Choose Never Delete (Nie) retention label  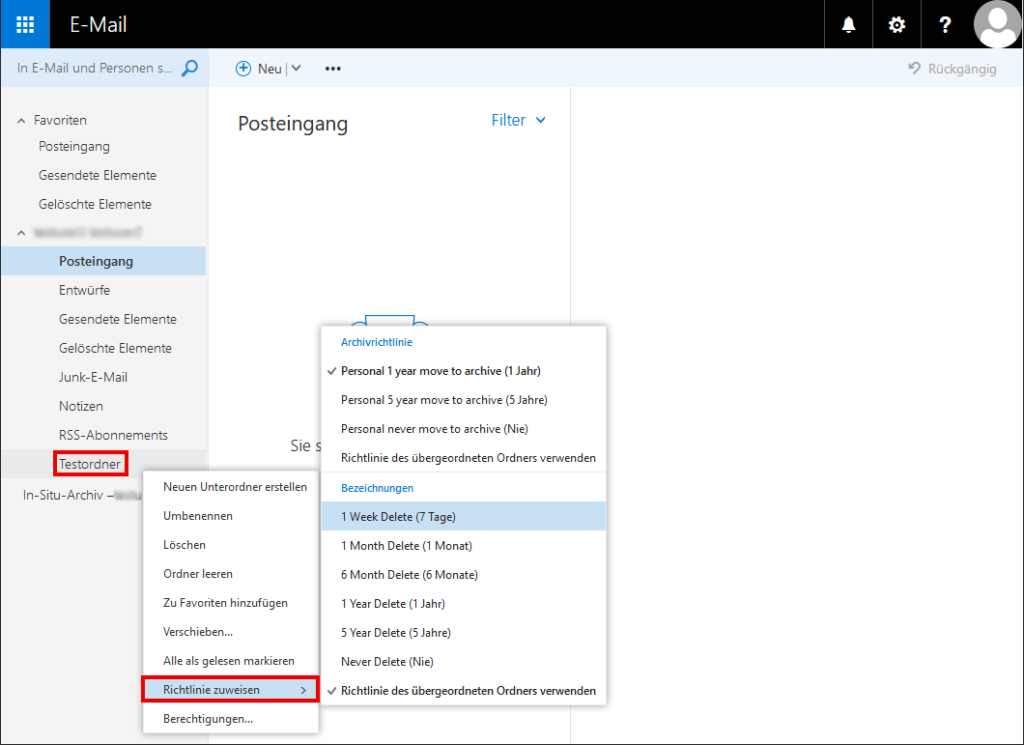[x=387, y=662]
